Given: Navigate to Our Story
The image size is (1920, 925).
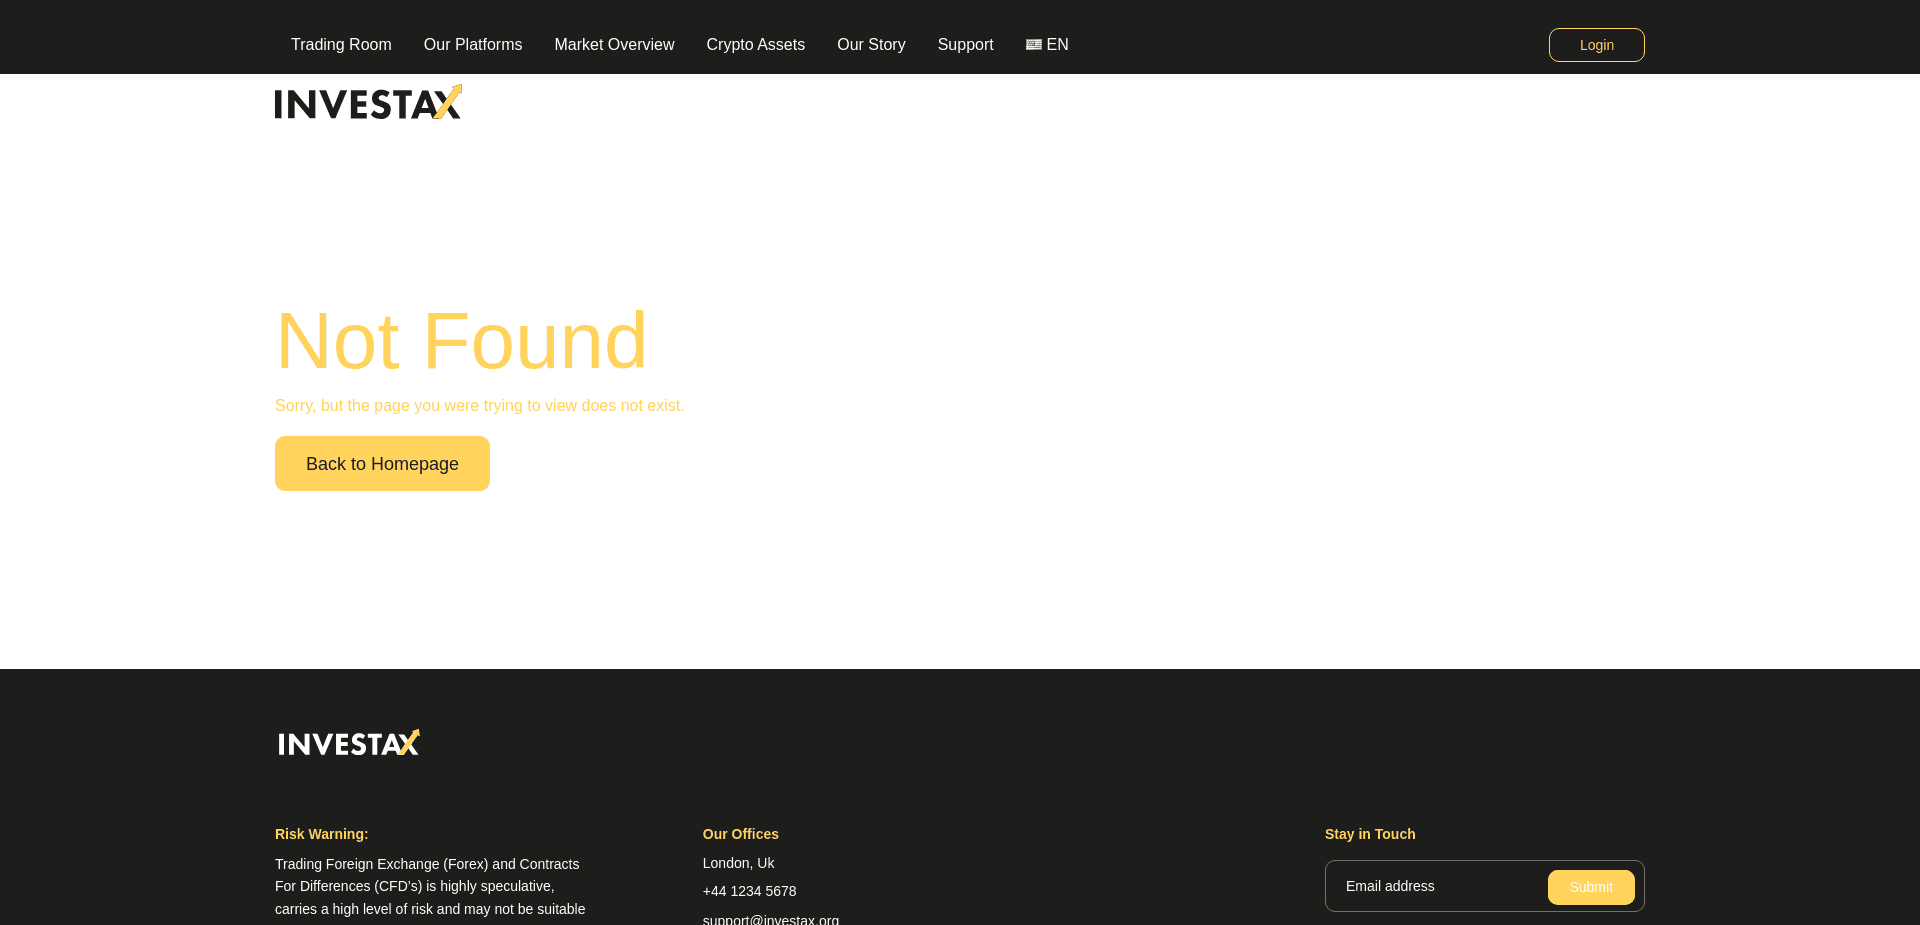Looking at the screenshot, I should [x=871, y=45].
